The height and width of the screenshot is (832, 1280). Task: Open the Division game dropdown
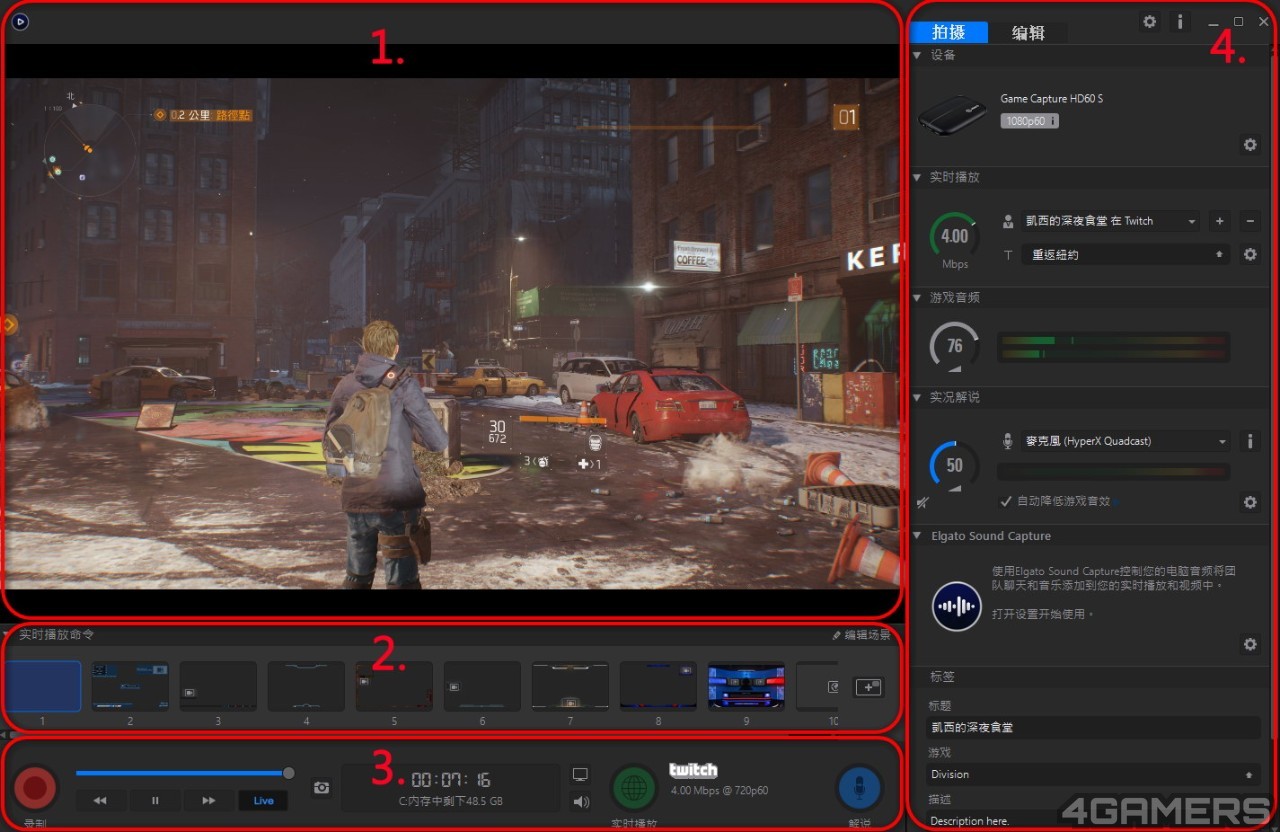pos(1092,774)
